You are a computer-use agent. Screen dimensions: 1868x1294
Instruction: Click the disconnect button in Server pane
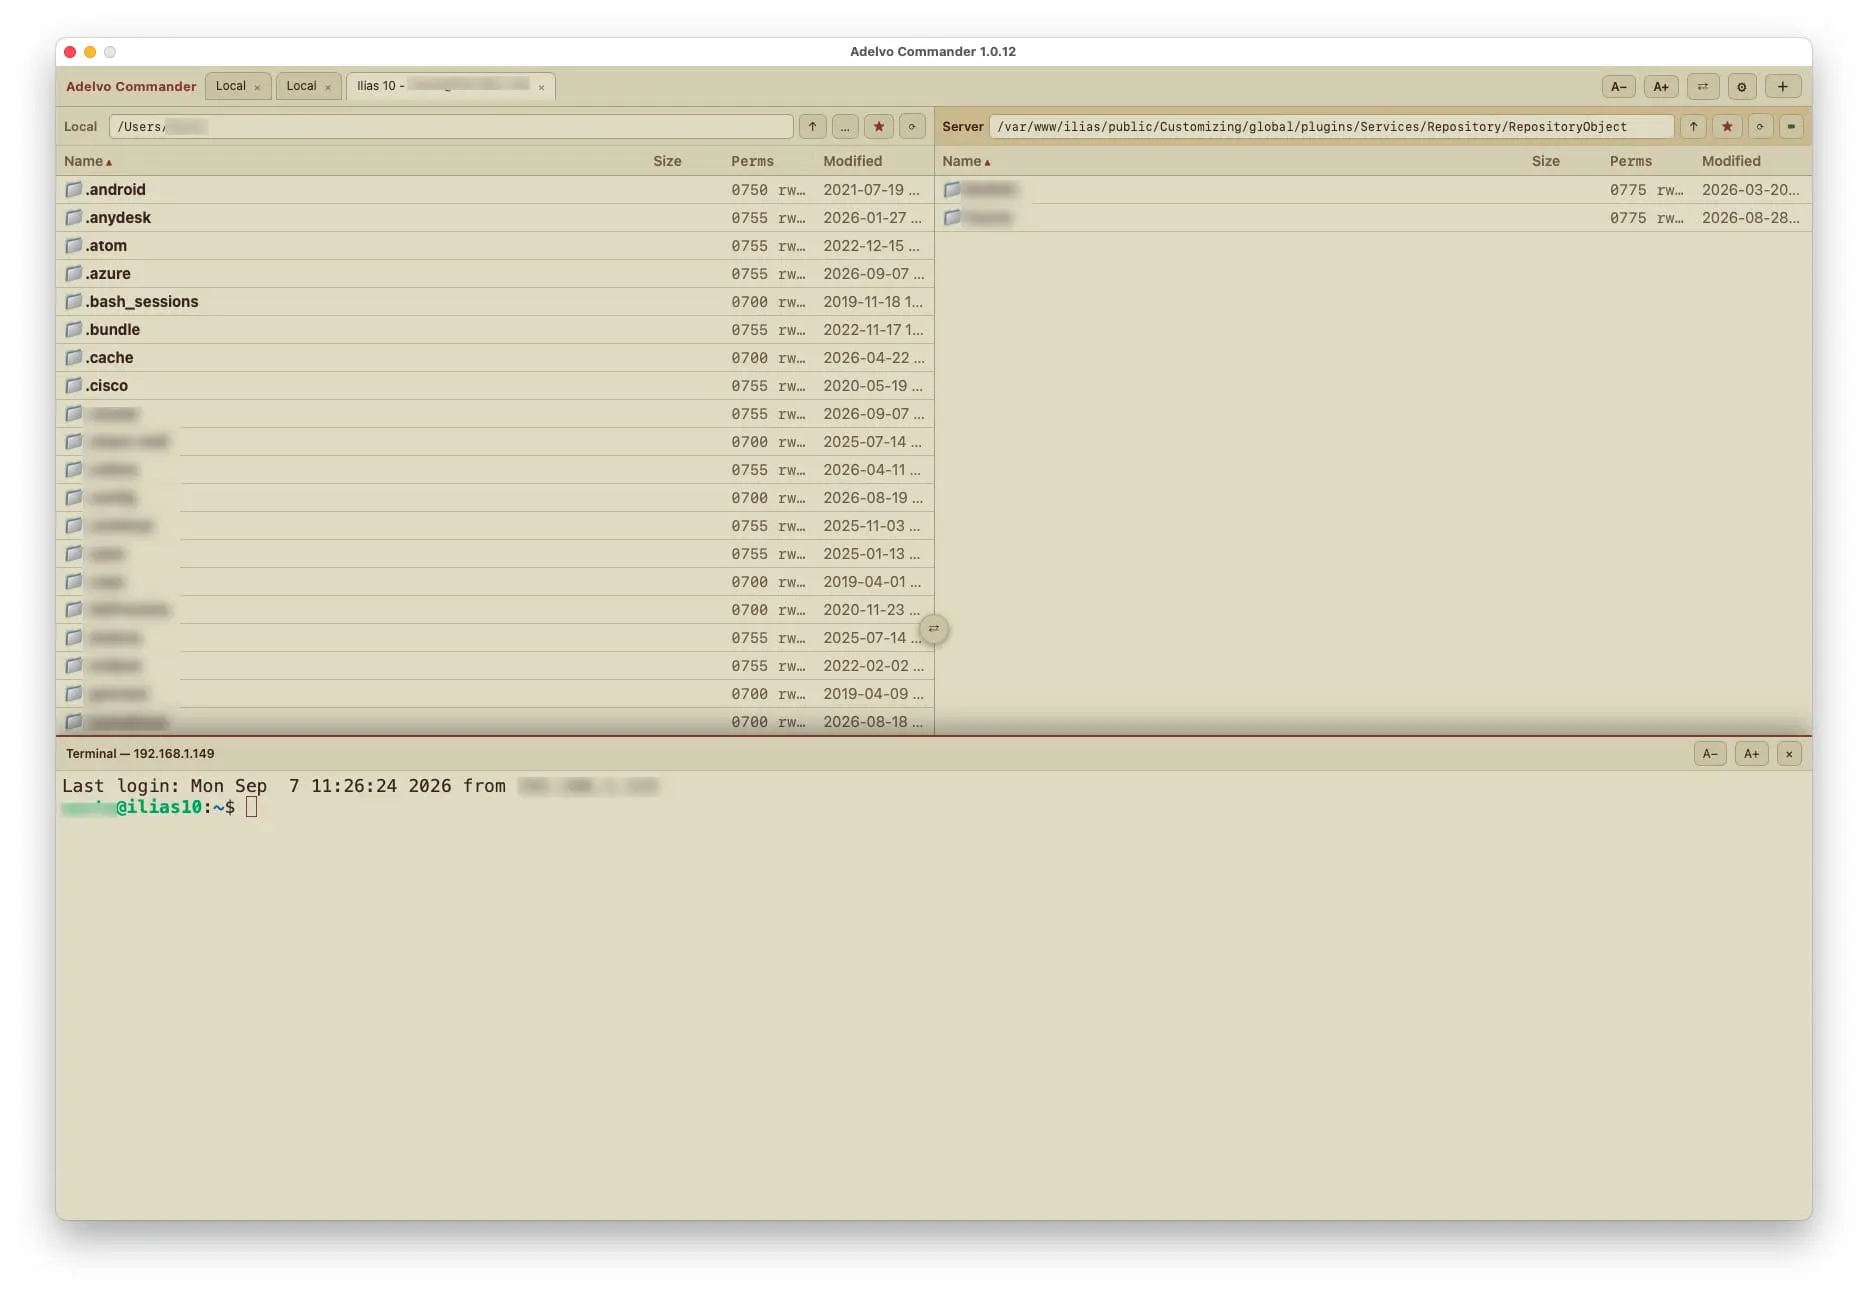[x=1790, y=127]
